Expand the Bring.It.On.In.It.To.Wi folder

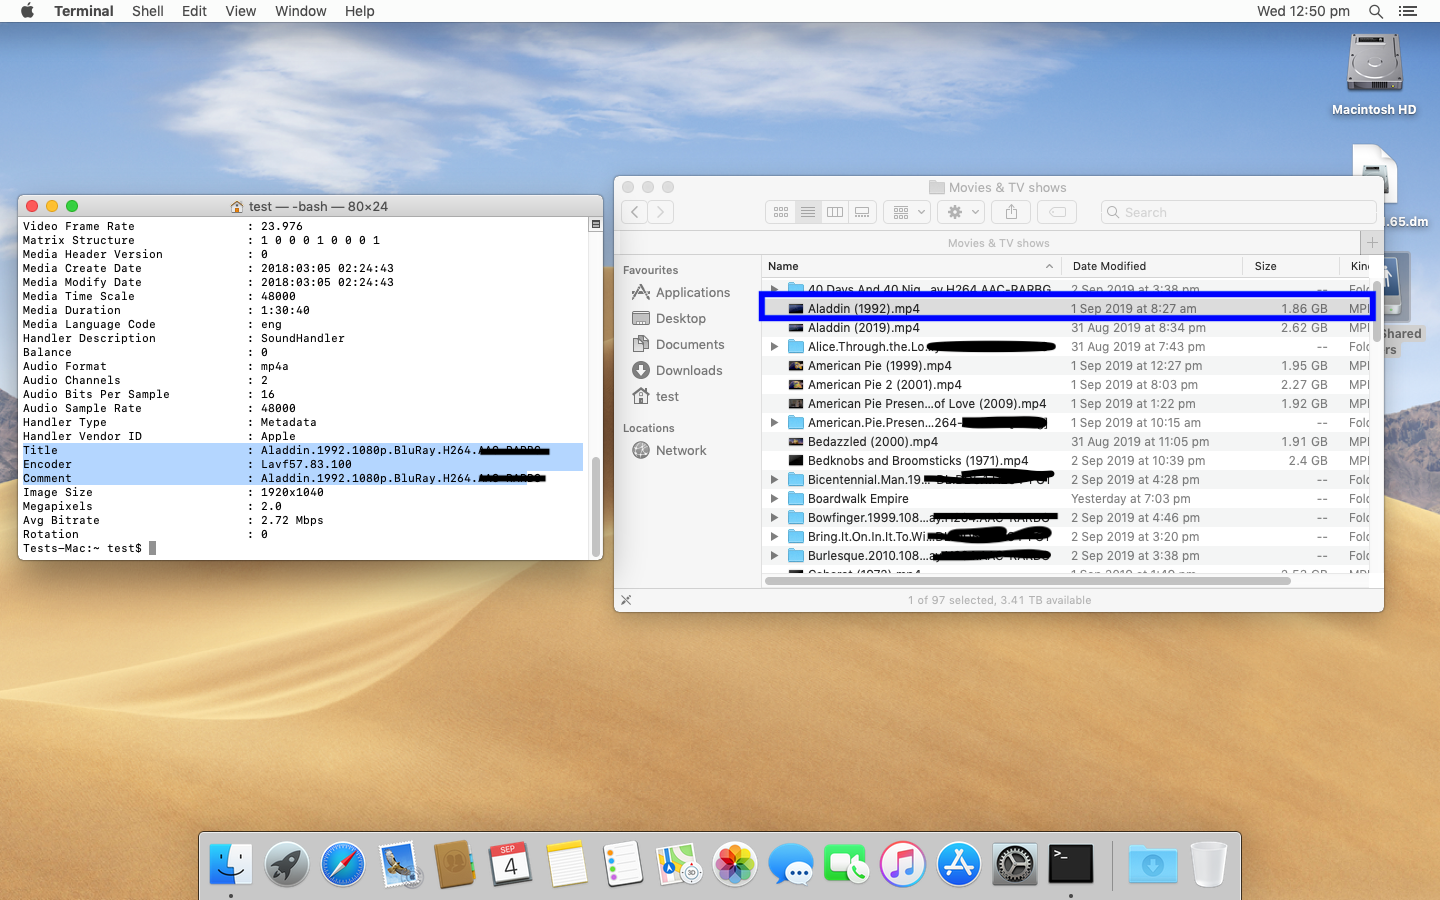click(774, 537)
